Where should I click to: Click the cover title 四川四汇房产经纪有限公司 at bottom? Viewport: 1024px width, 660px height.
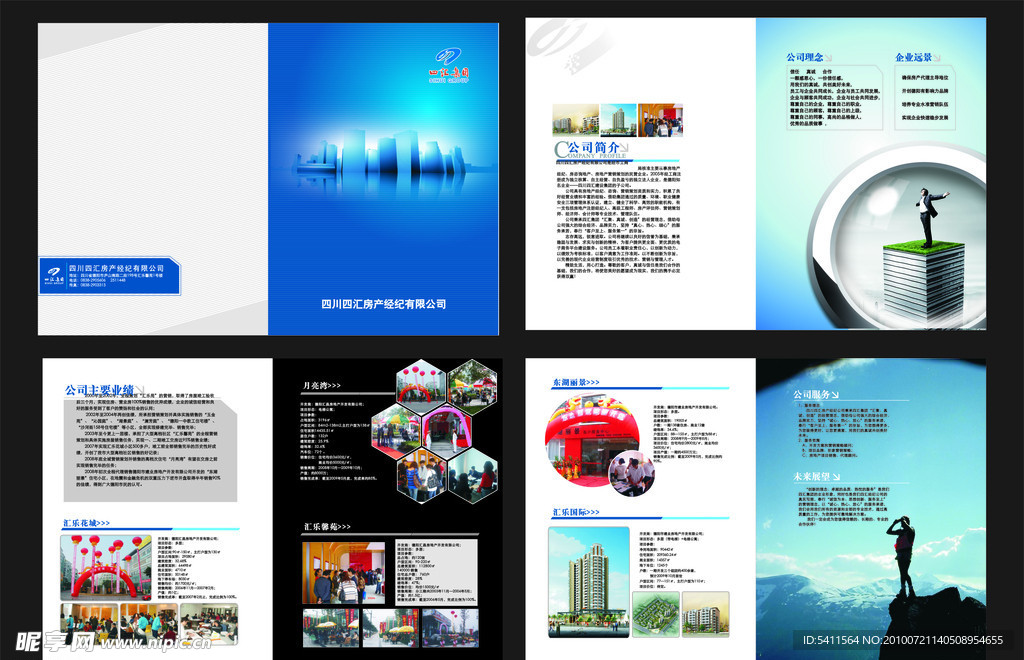[383, 304]
